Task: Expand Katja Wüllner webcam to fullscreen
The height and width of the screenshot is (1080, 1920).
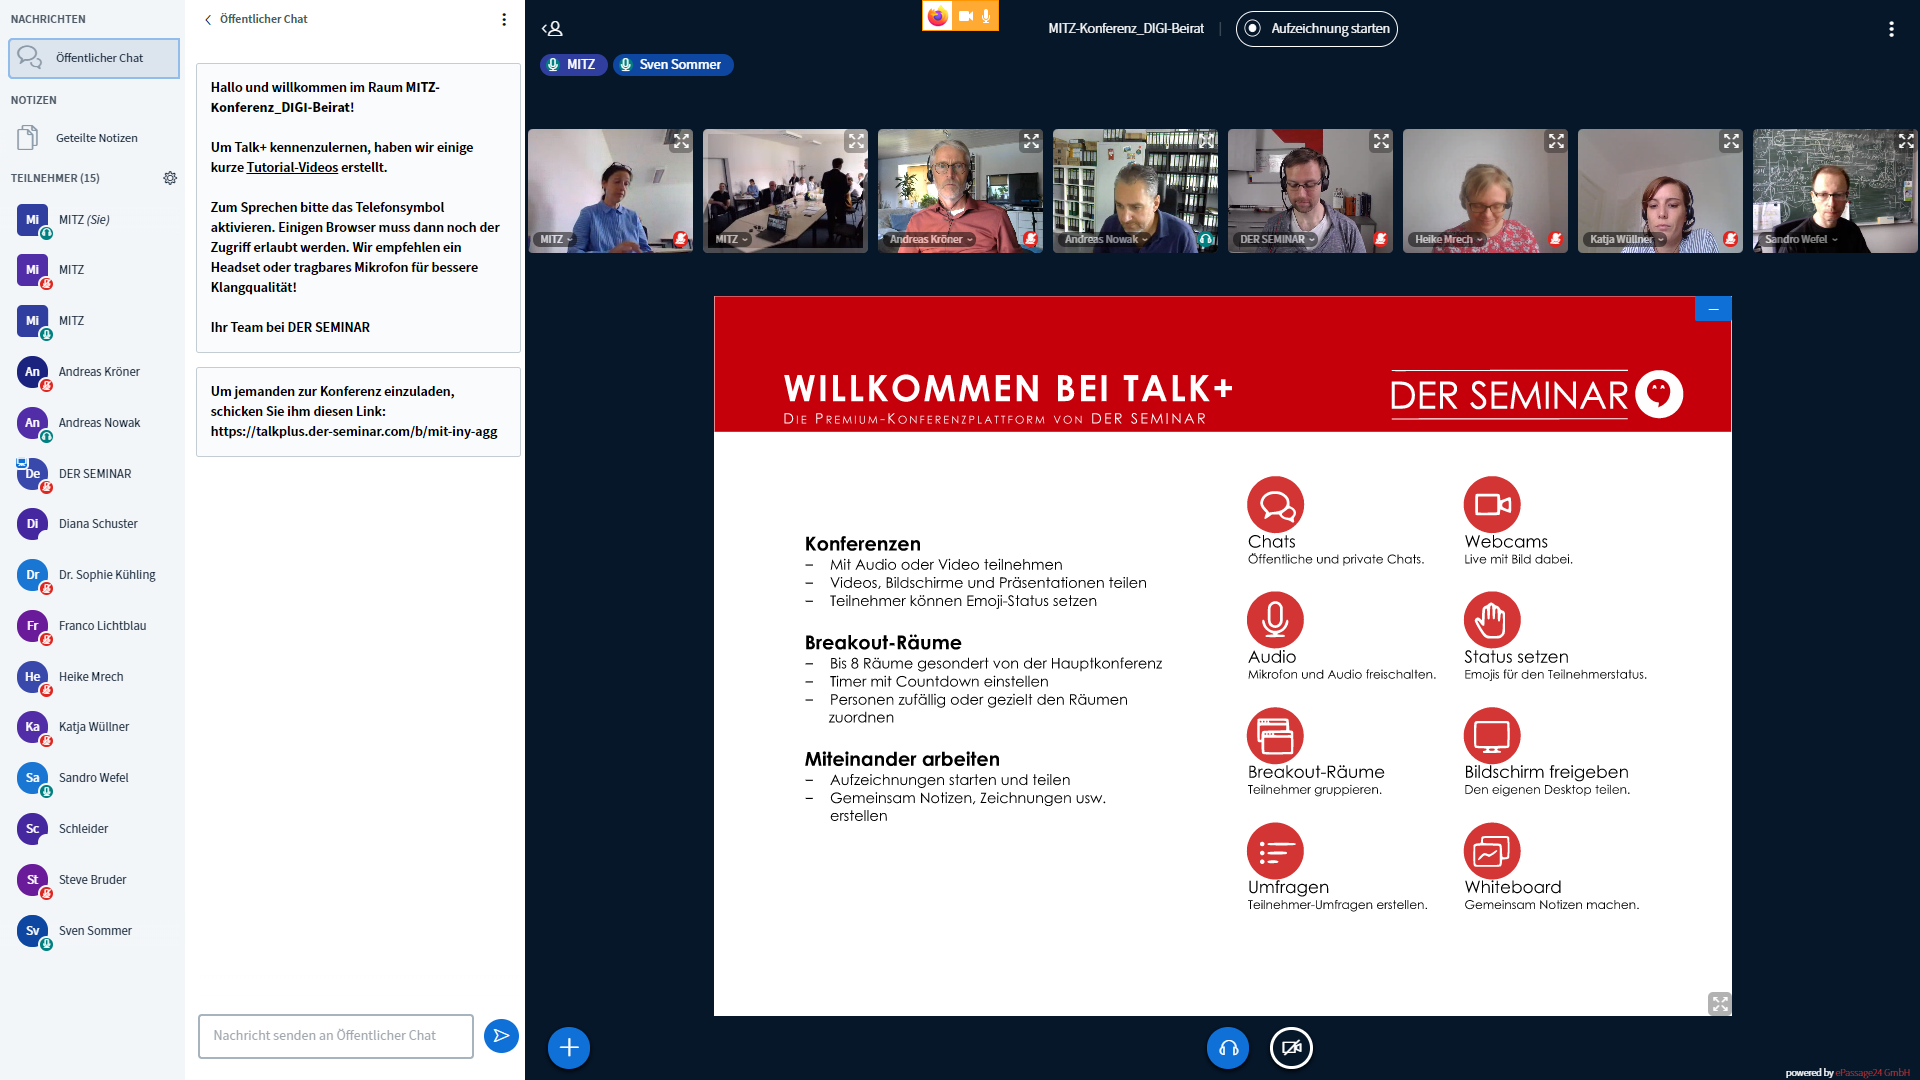Action: (1731, 141)
